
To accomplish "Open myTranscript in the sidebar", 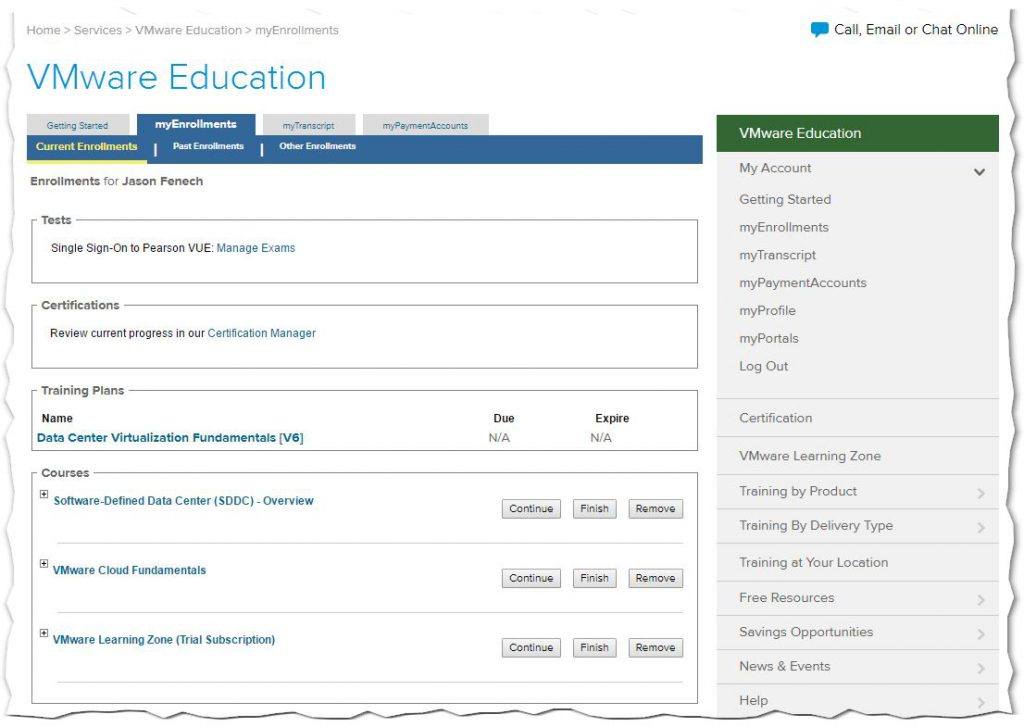I will [777, 255].
